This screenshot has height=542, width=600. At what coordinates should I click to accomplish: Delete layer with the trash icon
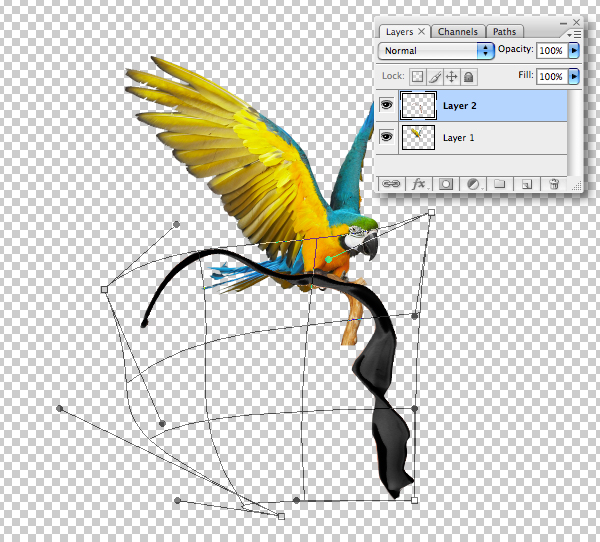click(x=554, y=184)
